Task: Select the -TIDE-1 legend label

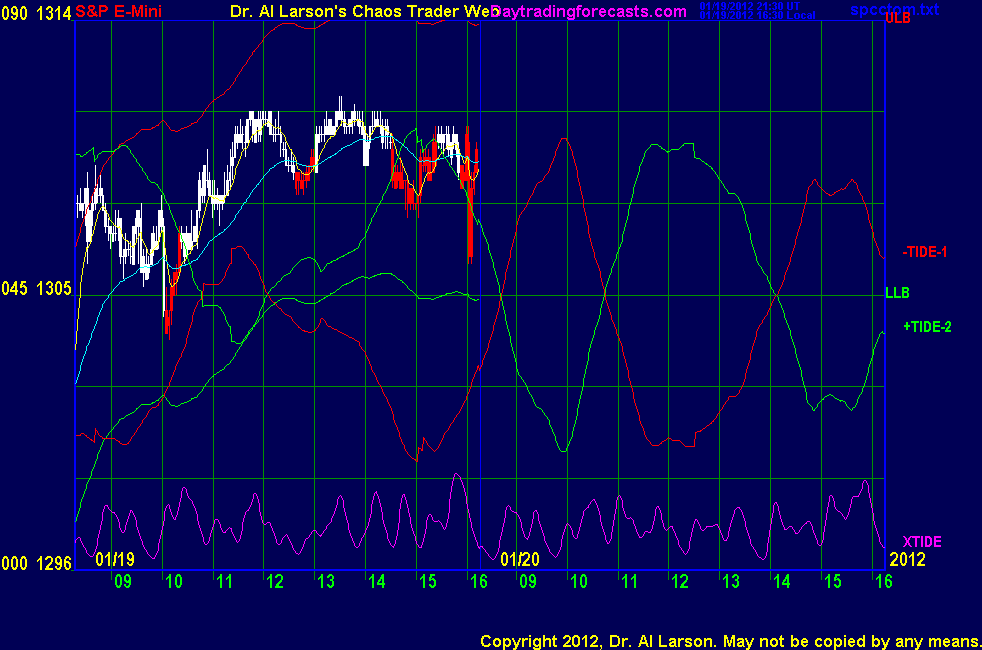Action: tap(924, 252)
